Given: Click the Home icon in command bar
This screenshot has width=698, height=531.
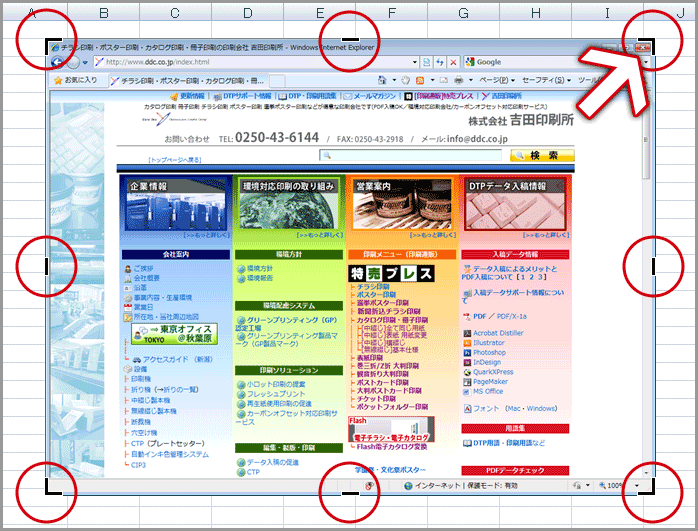Looking at the screenshot, I should 382,80.
